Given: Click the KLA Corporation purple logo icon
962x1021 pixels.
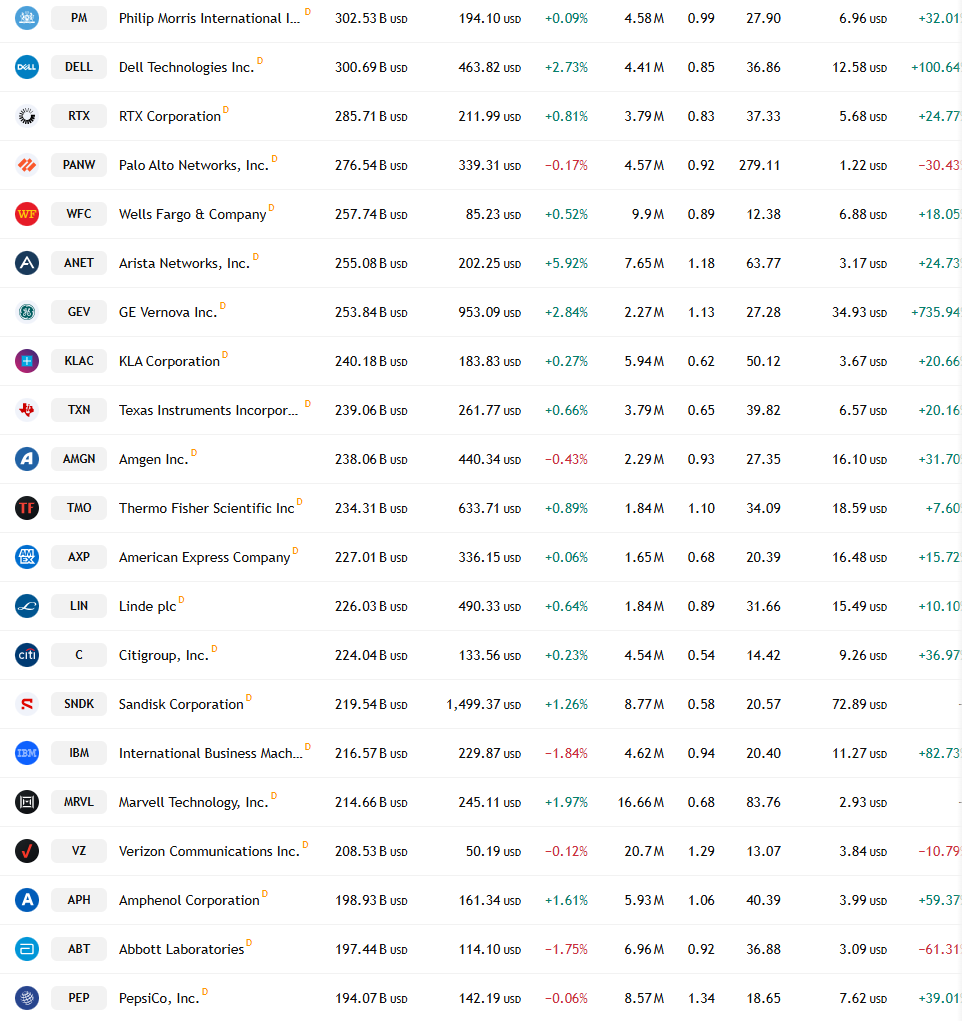Looking at the screenshot, I should pyautogui.click(x=27, y=361).
